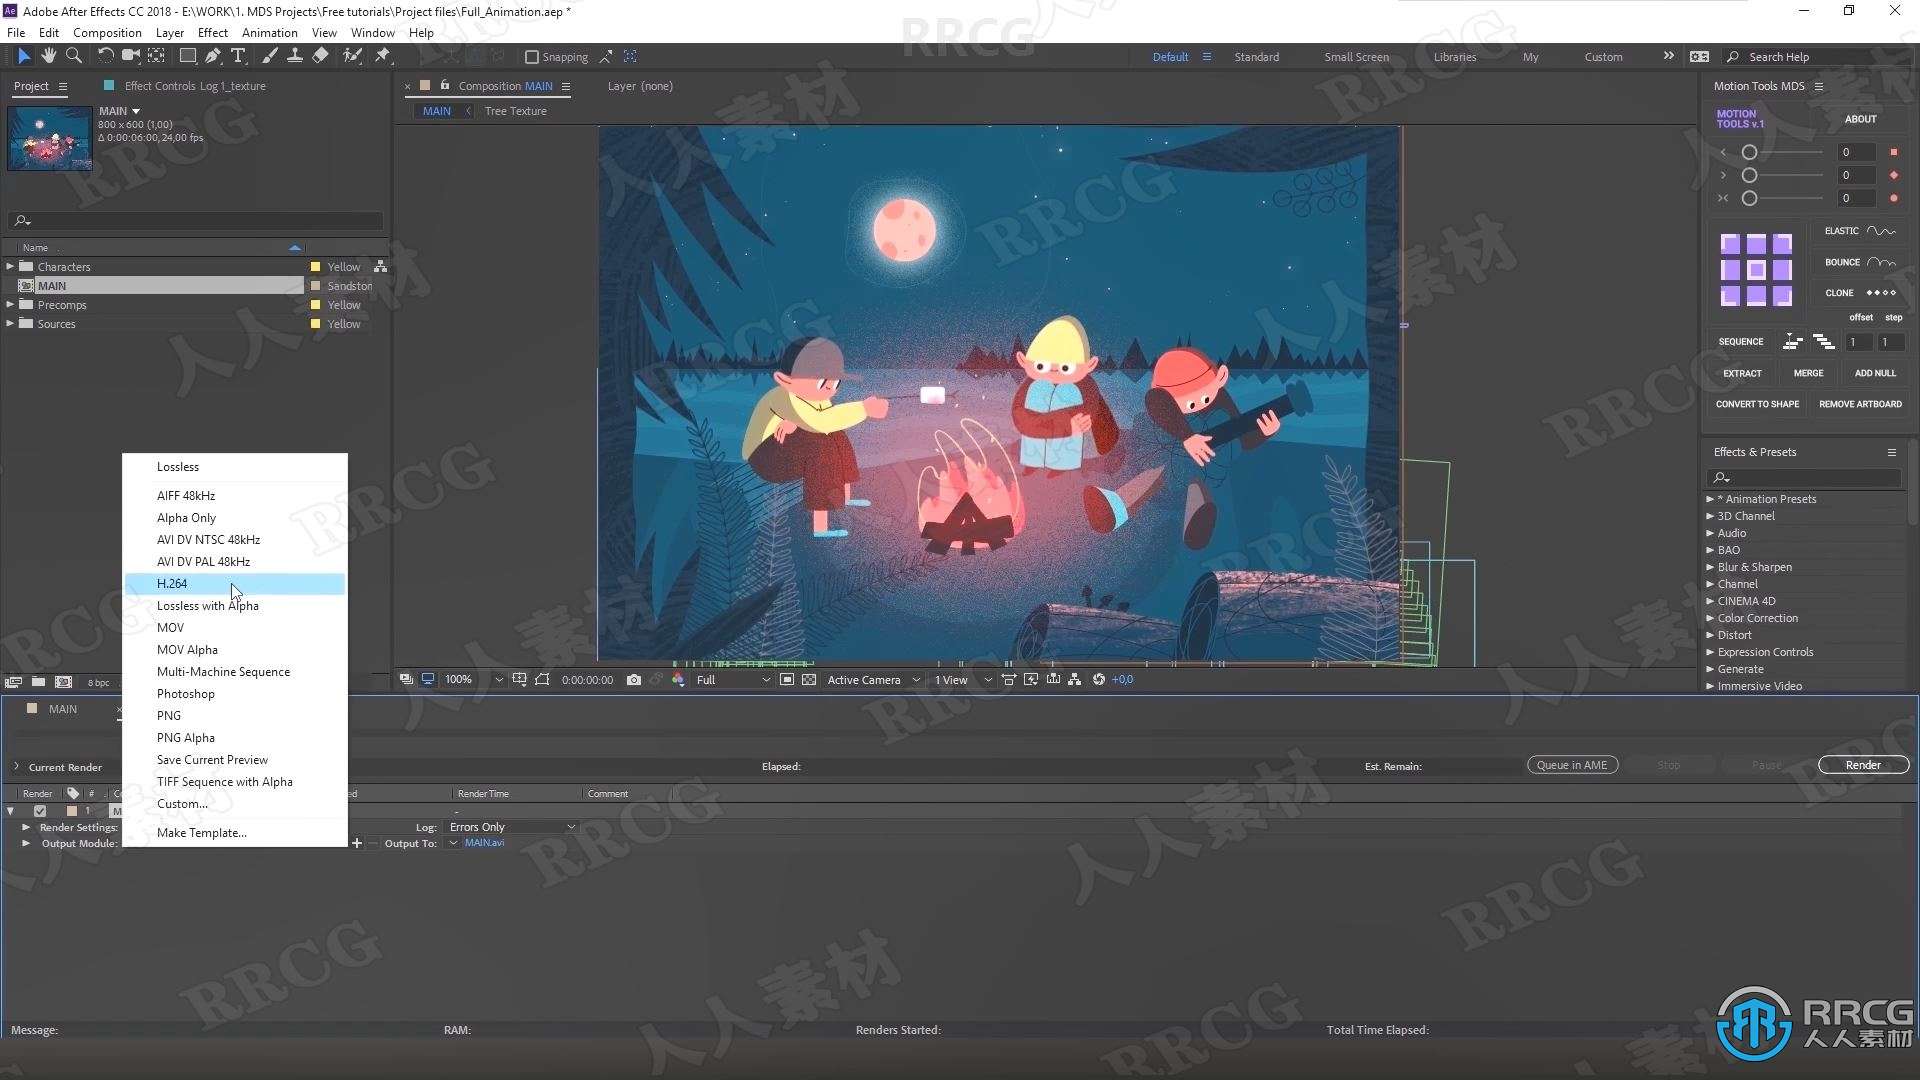Click the create new folder icon in Project panel
Image resolution: width=1920 pixels, height=1080 pixels.
coord(38,682)
